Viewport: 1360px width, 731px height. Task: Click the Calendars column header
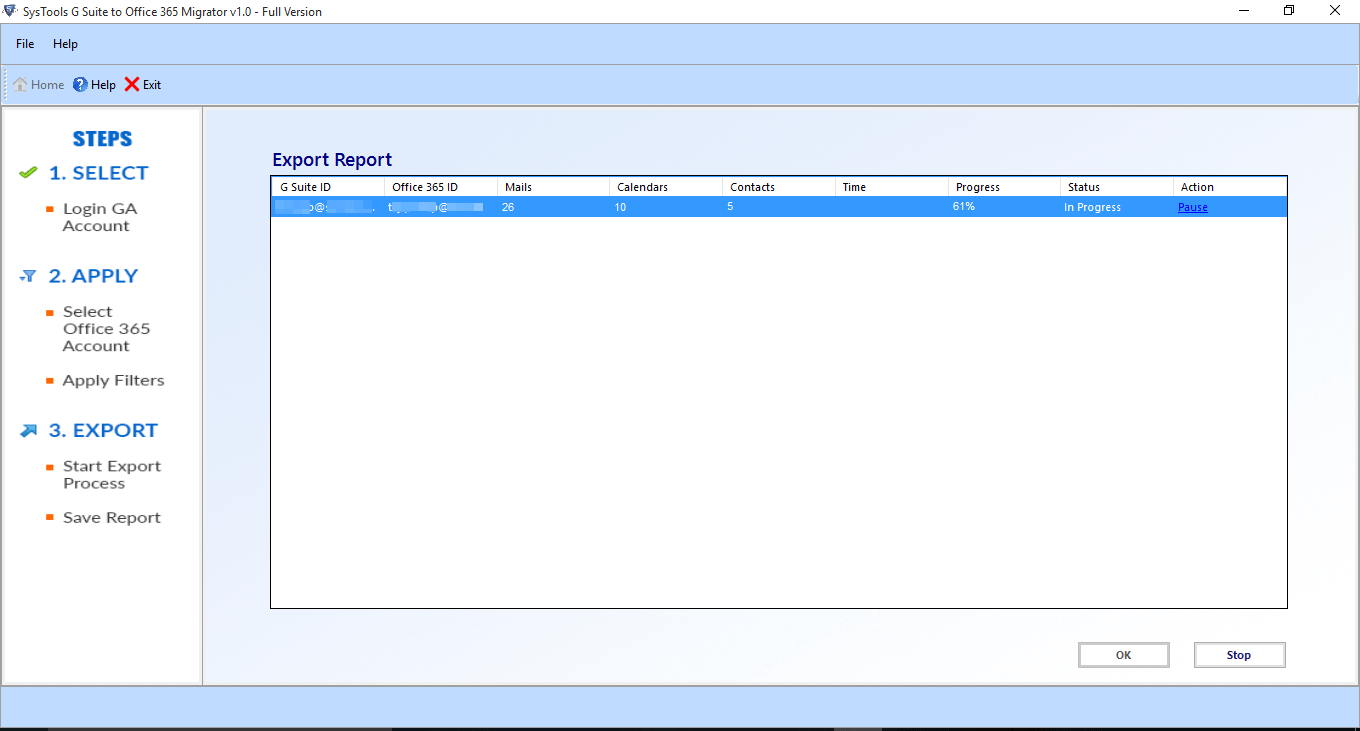666,187
